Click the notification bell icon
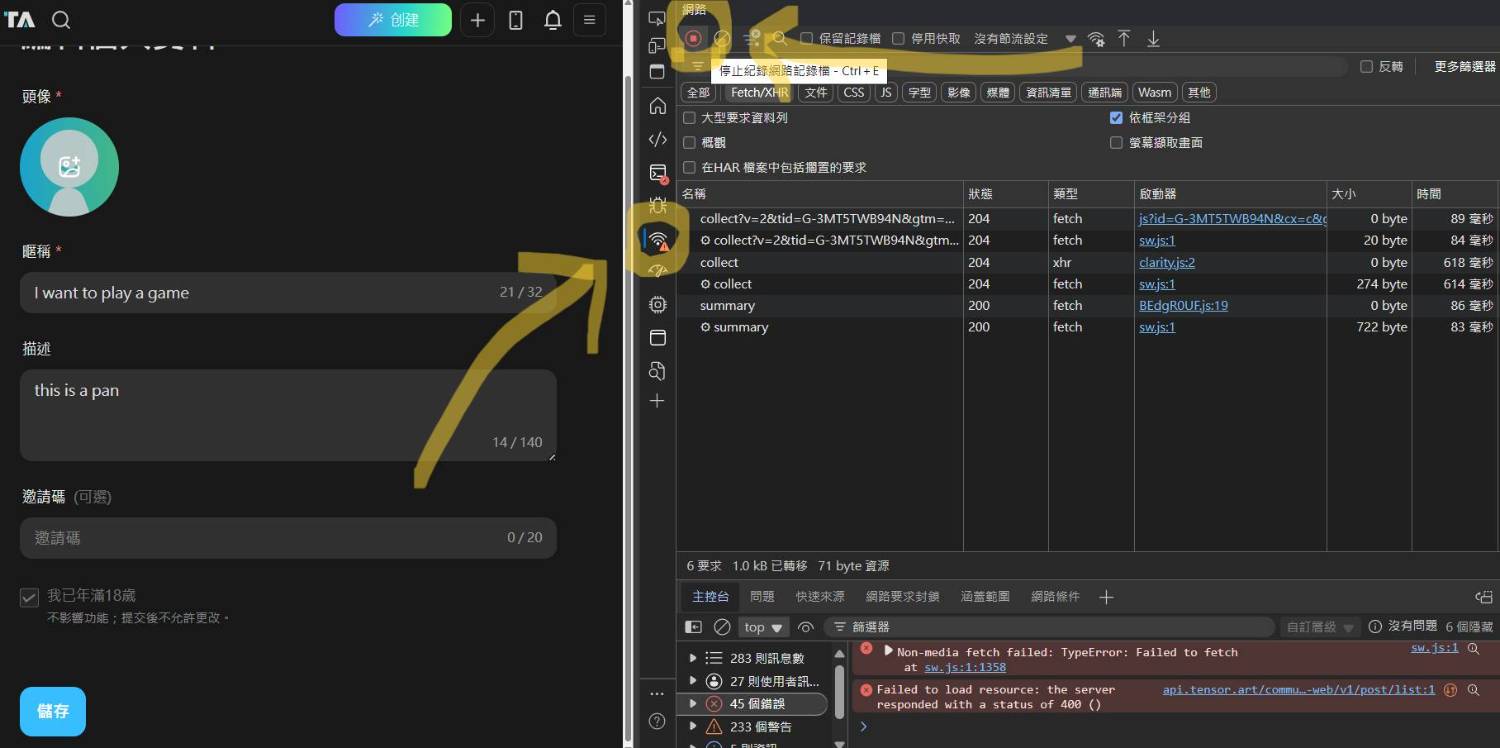 click(x=552, y=20)
